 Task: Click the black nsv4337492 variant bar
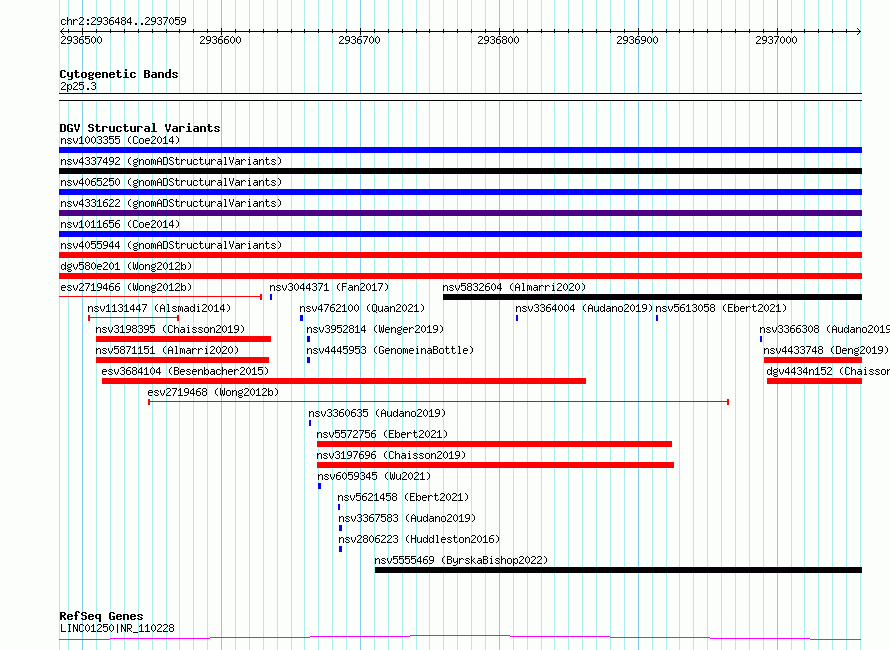pos(460,171)
